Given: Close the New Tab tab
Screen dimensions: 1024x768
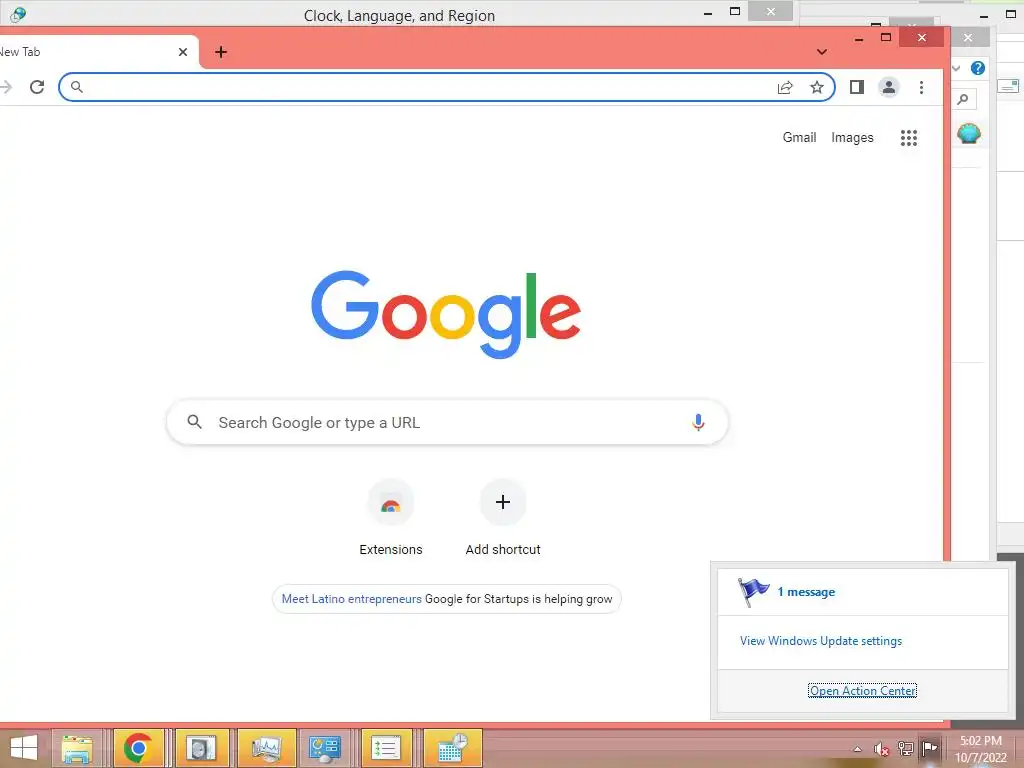Looking at the screenshot, I should pos(183,52).
